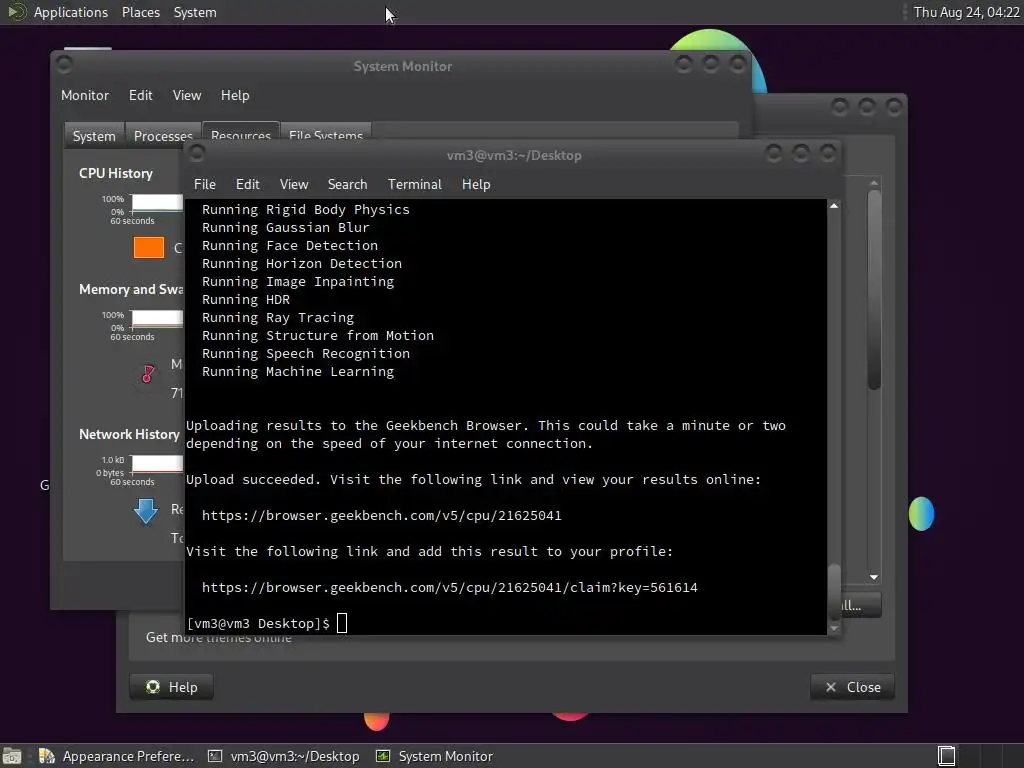This screenshot has height=768, width=1024.
Task: Click the Geekbench claim URL with key=561614
Action: [449, 587]
